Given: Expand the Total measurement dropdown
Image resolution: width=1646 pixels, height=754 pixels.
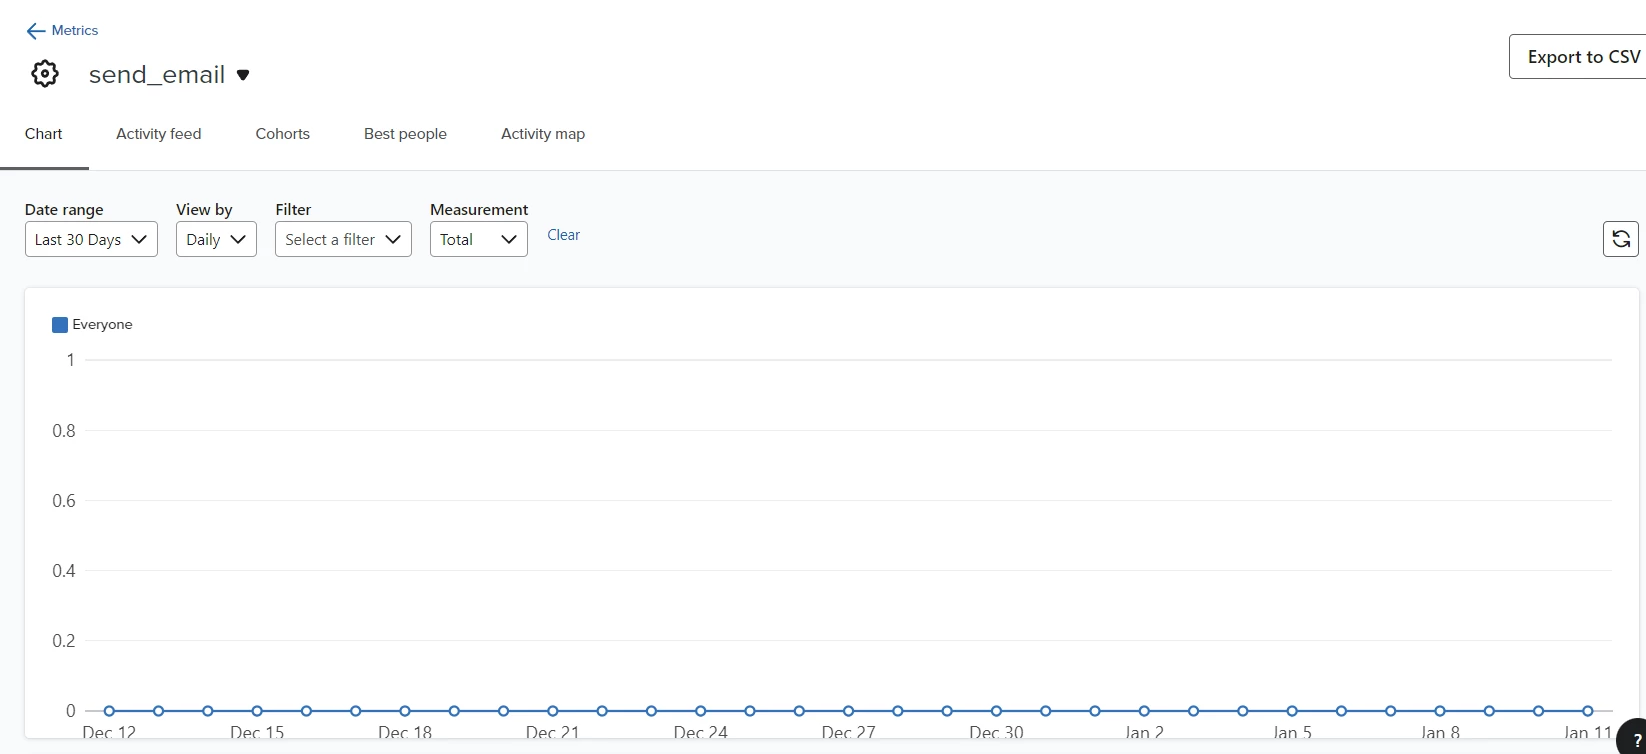Looking at the screenshot, I should (x=479, y=239).
